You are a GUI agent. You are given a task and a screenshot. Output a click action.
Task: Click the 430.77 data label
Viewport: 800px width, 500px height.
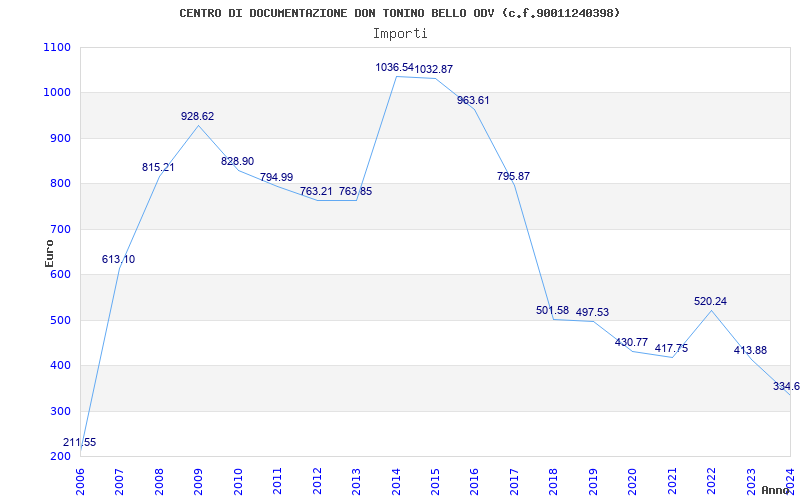coord(631,342)
